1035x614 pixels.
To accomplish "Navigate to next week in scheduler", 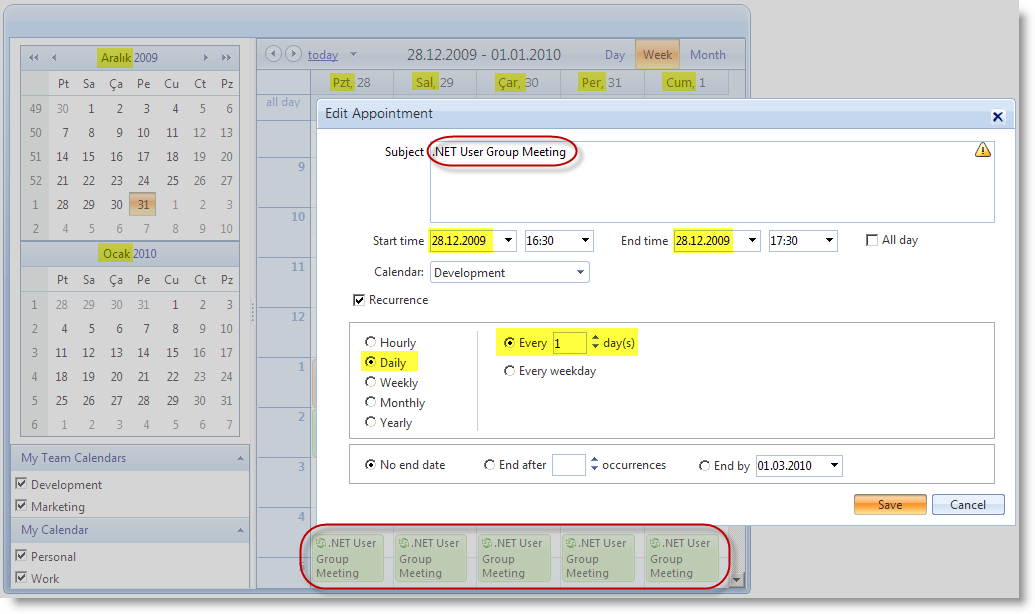I will [x=293, y=53].
